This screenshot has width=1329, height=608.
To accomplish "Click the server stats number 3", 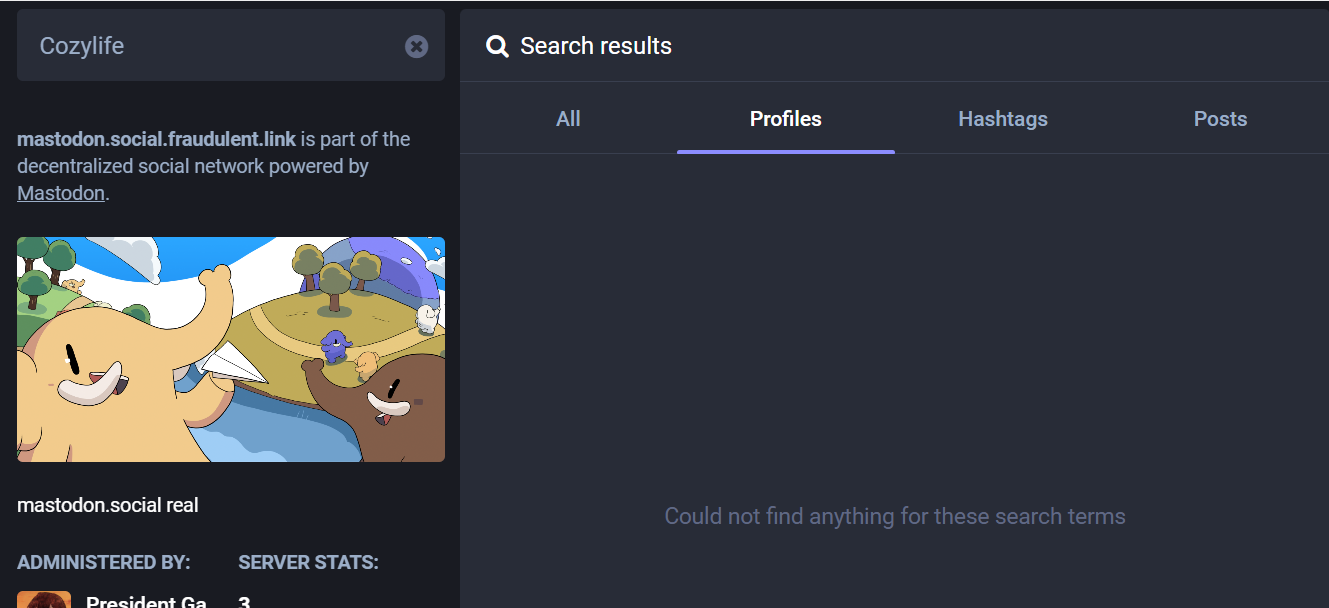I will (244, 601).
